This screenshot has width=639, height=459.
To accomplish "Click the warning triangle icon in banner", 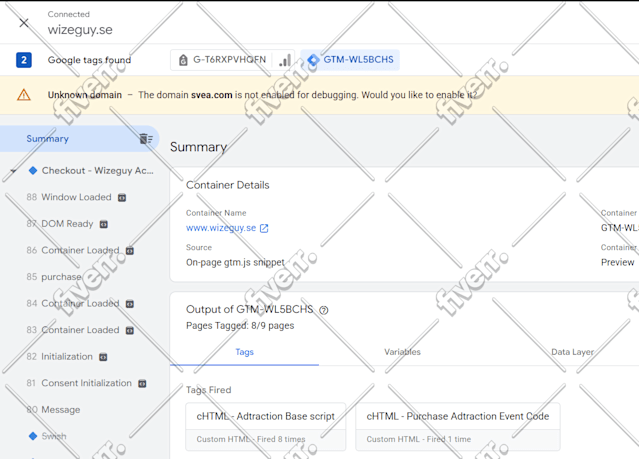I will (x=24, y=95).
